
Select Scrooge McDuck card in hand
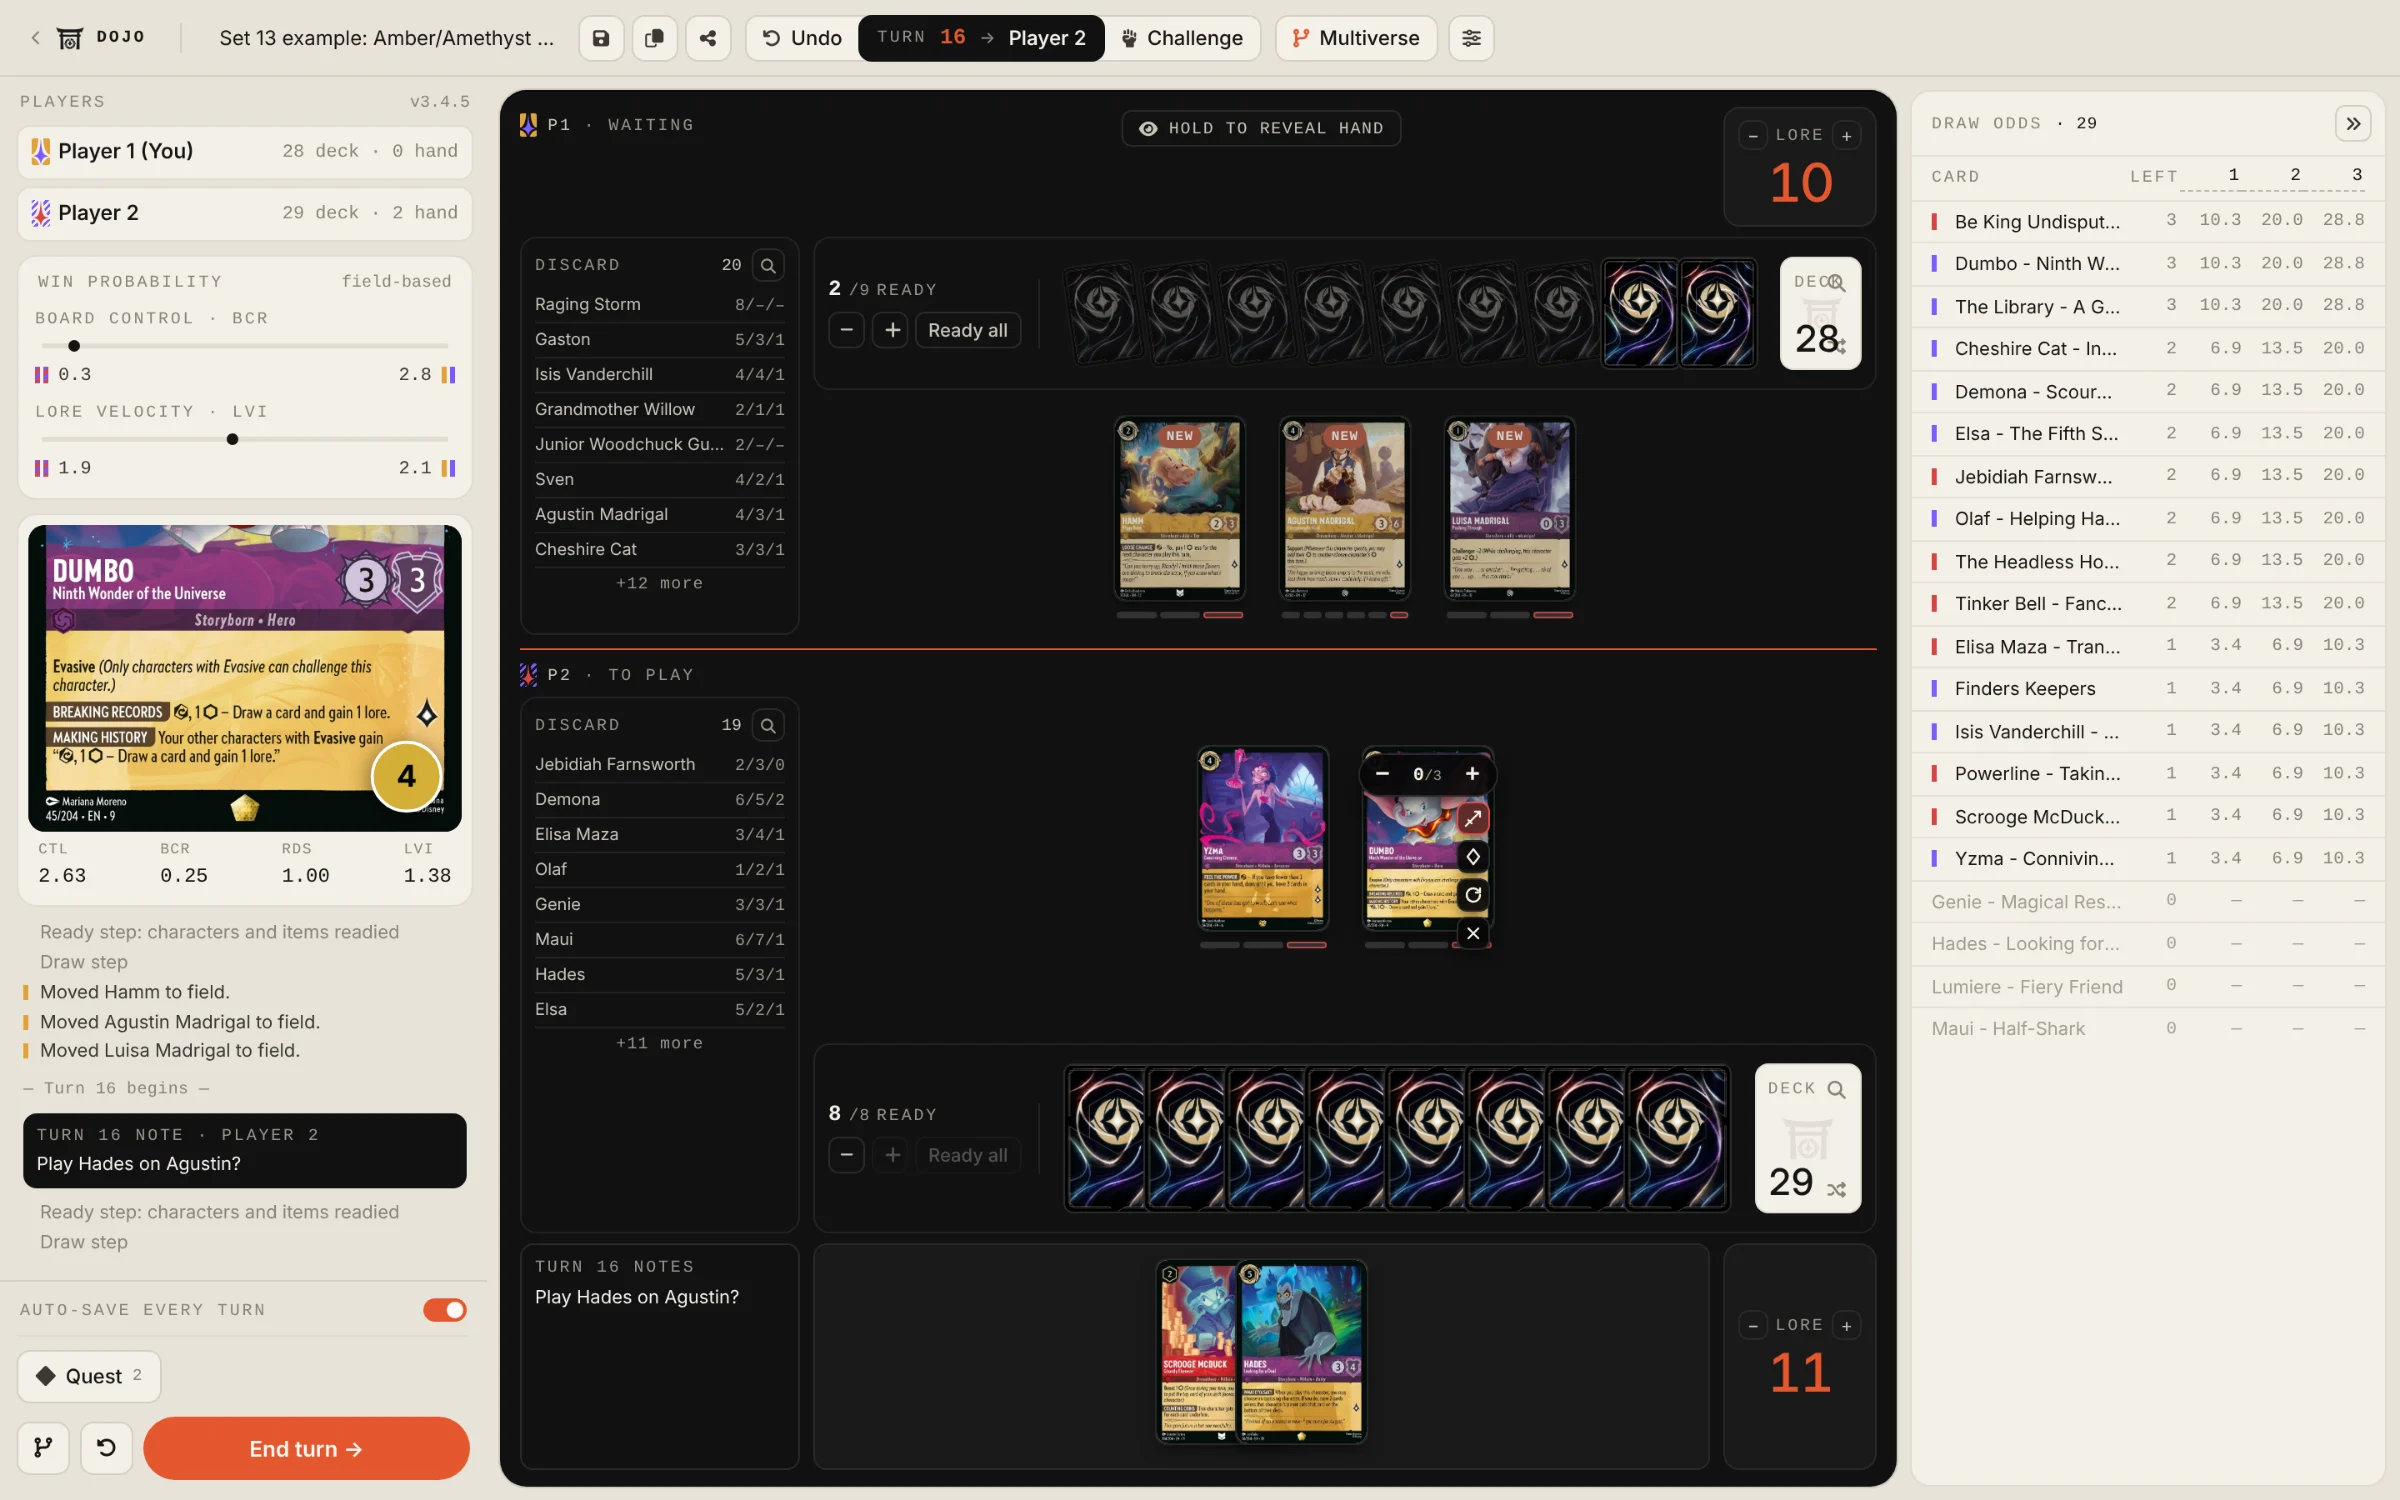[x=1197, y=1352]
